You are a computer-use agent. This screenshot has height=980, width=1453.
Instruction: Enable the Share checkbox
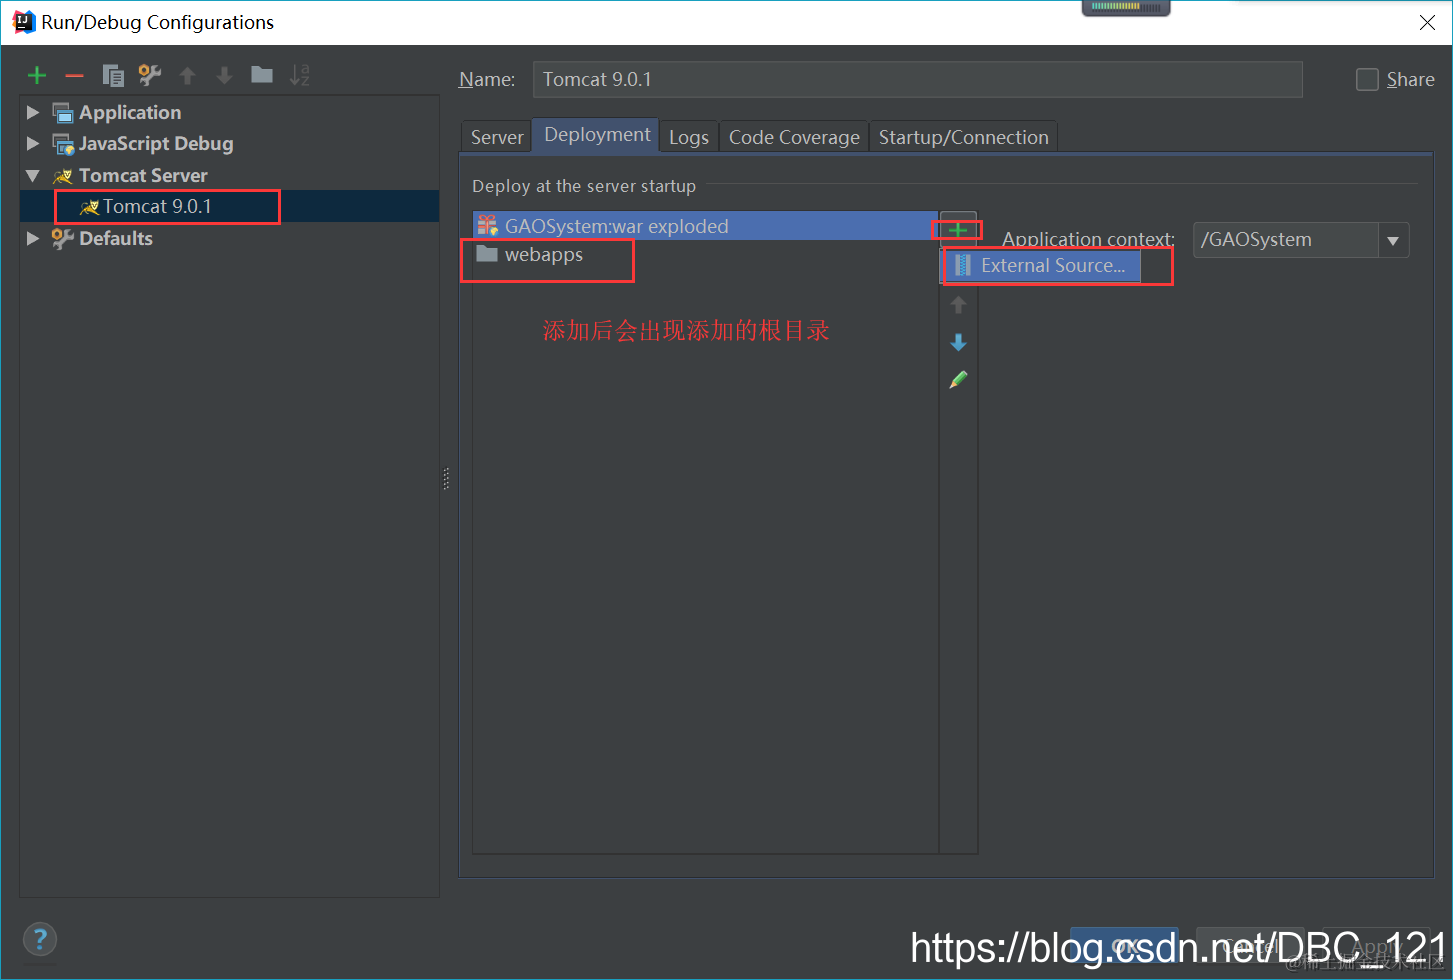[x=1367, y=79]
